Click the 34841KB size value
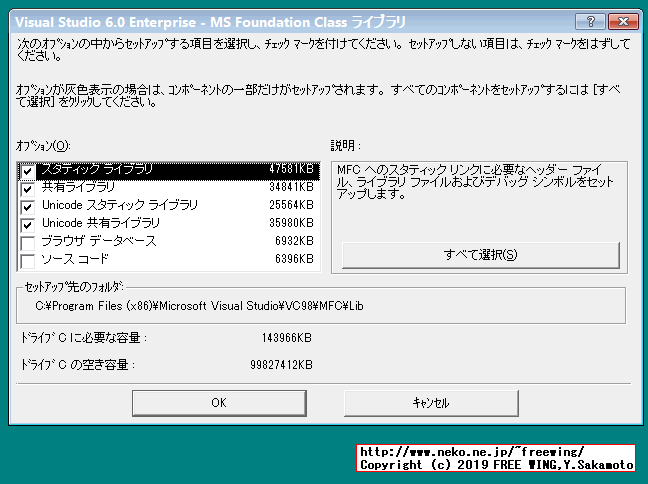 tap(292, 187)
